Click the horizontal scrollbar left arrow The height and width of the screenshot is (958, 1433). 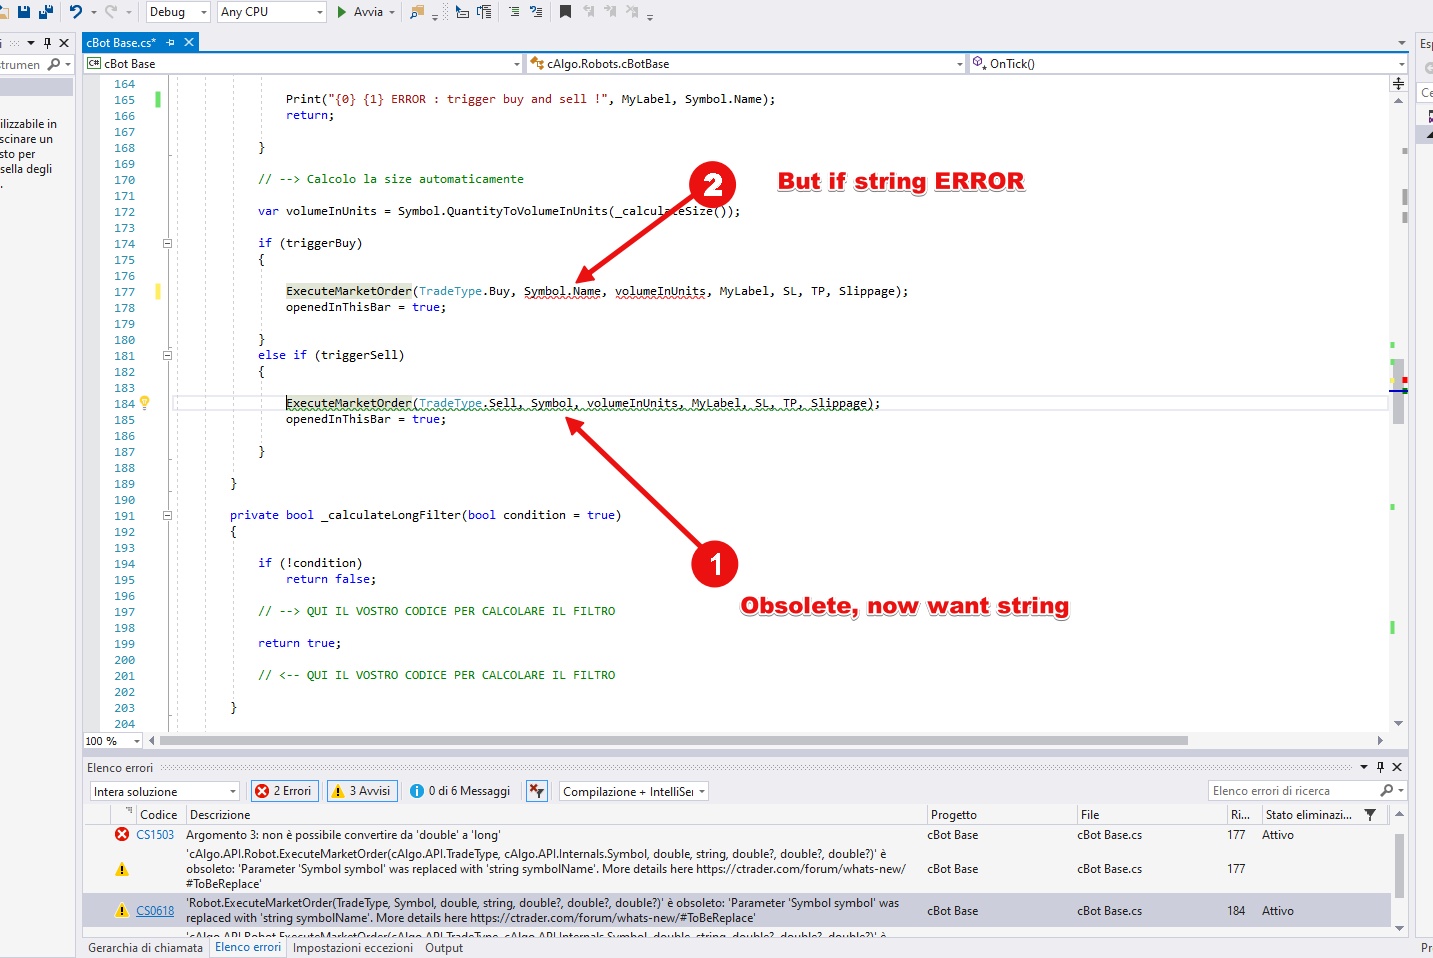pos(152,741)
